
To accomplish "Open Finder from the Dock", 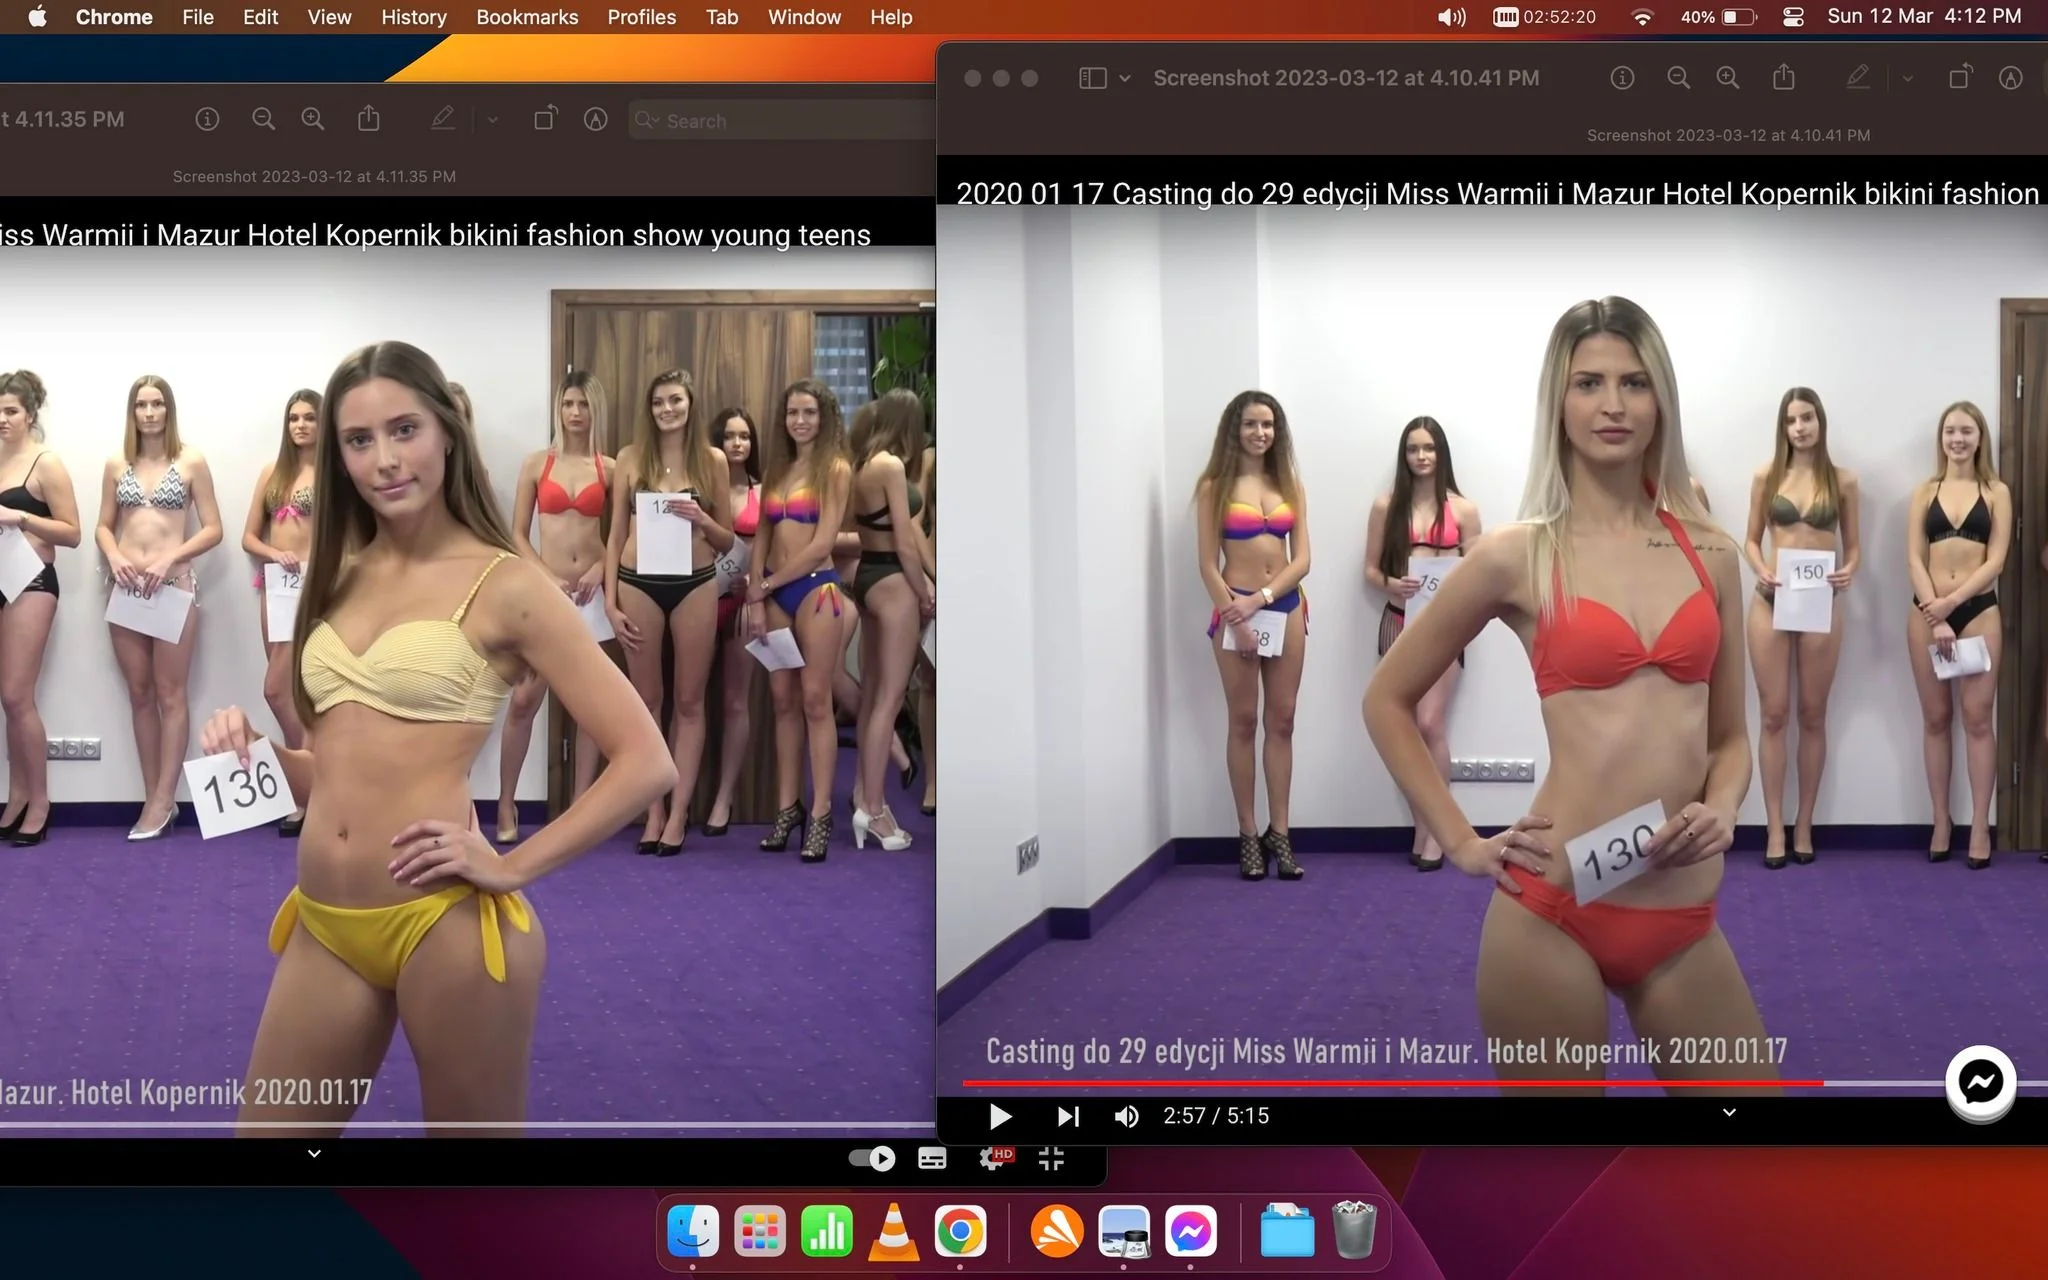I will tap(693, 1231).
